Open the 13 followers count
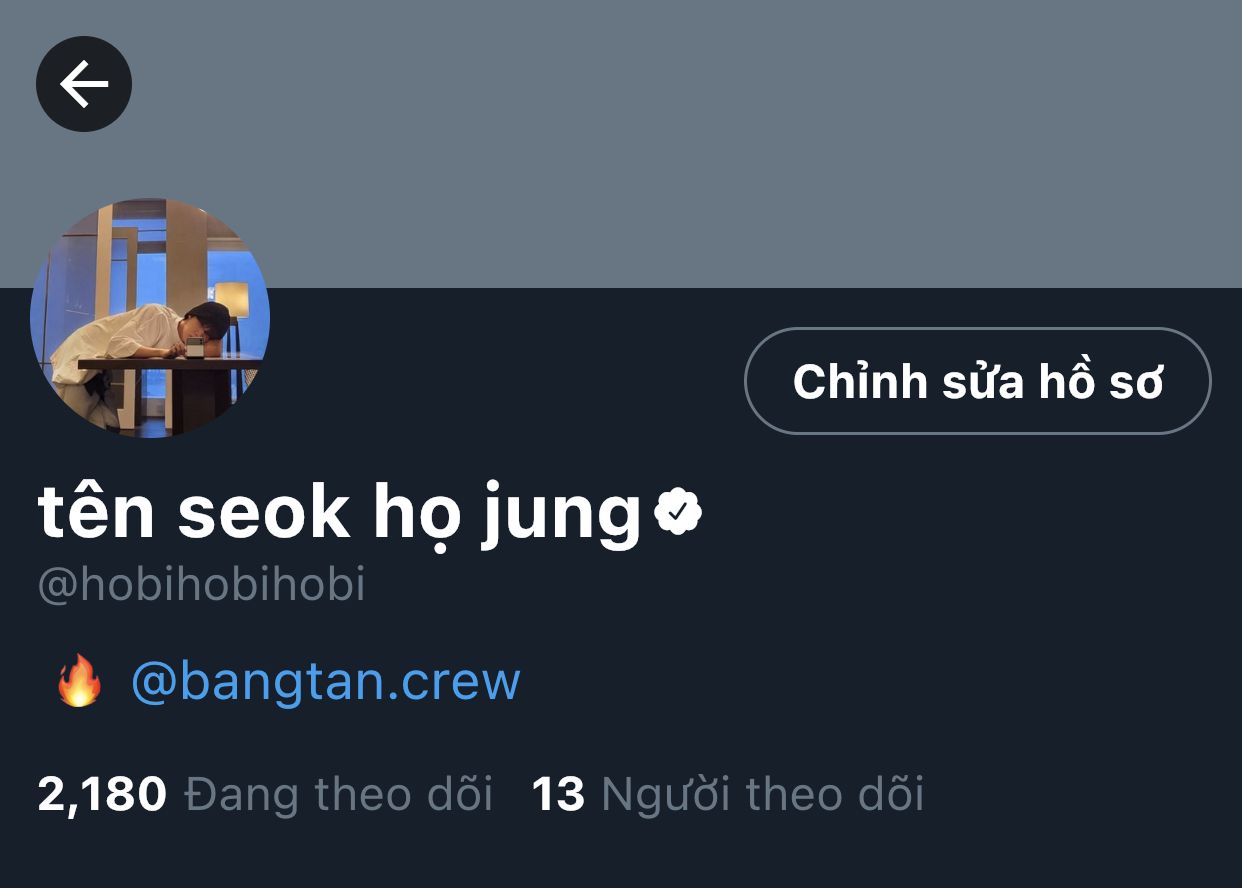Image resolution: width=1242 pixels, height=888 pixels. tap(558, 795)
